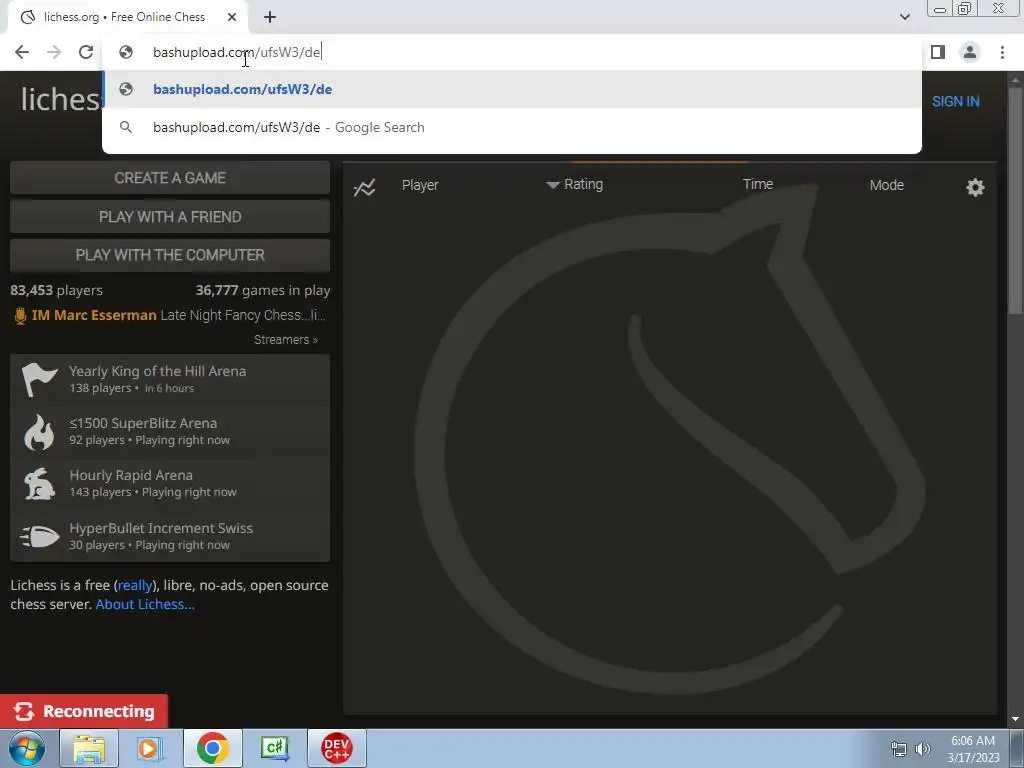Click the globe icon in the address bar
This screenshot has height=768, width=1024.
[126, 52]
